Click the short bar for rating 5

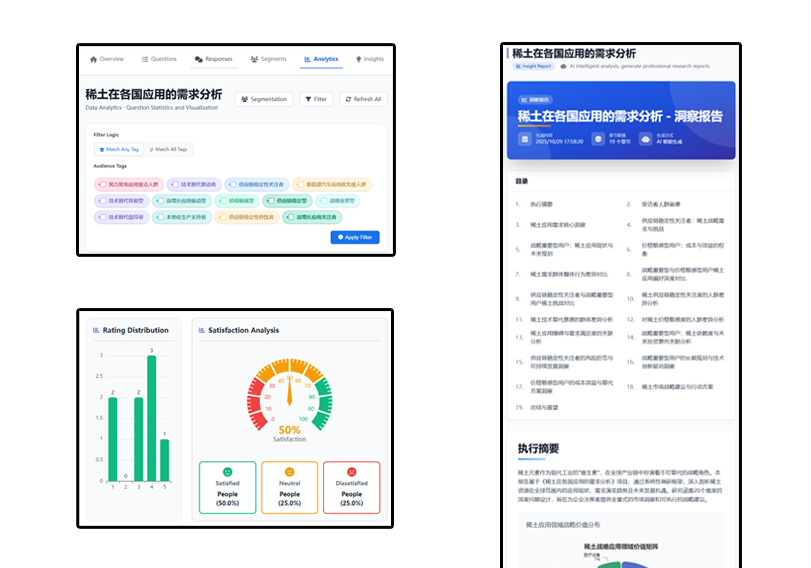[x=164, y=460]
